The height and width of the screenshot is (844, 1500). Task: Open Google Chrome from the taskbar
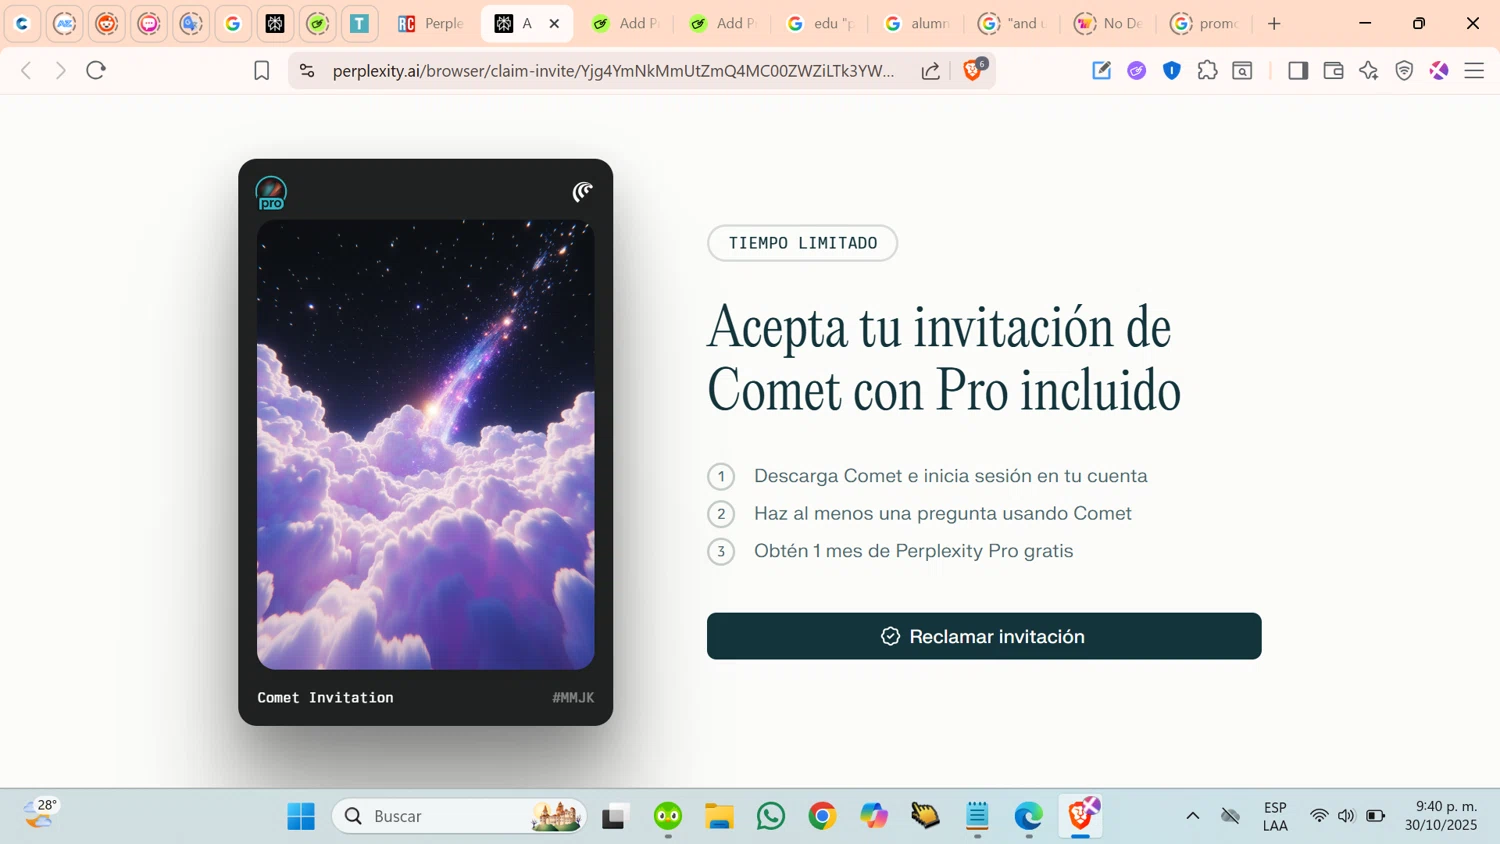822,816
